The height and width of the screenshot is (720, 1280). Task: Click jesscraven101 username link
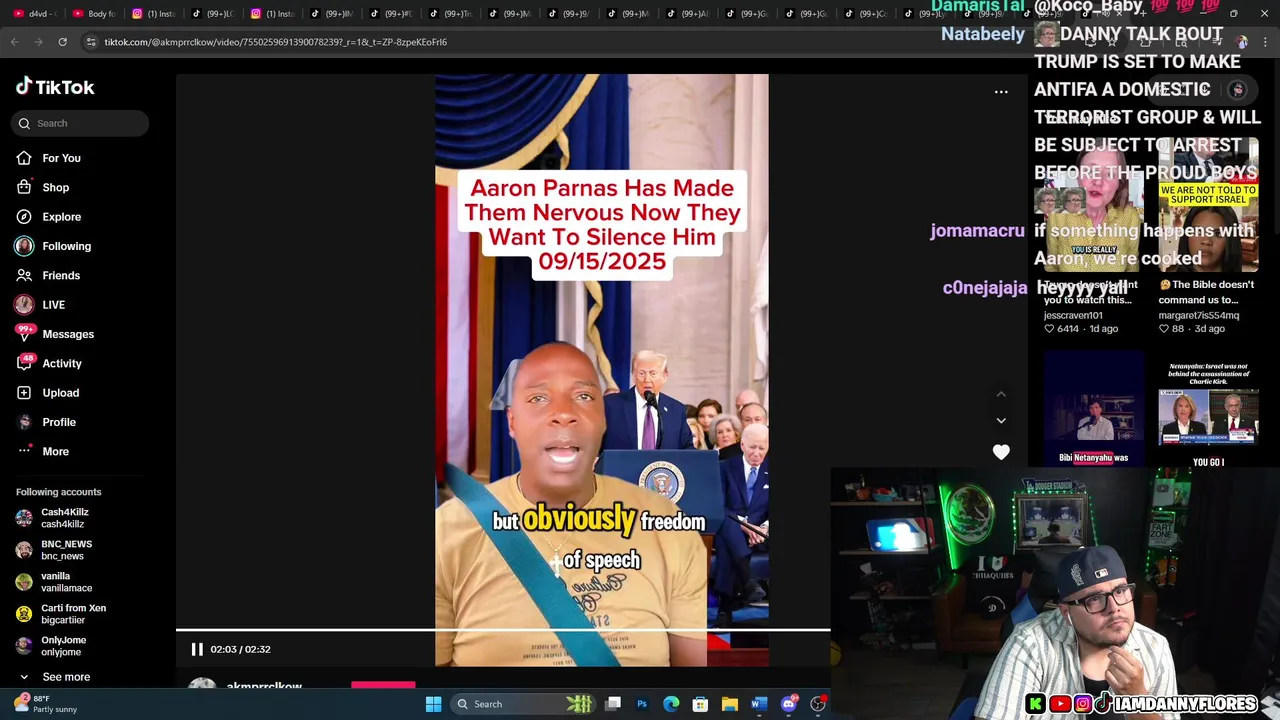tap(1073, 315)
